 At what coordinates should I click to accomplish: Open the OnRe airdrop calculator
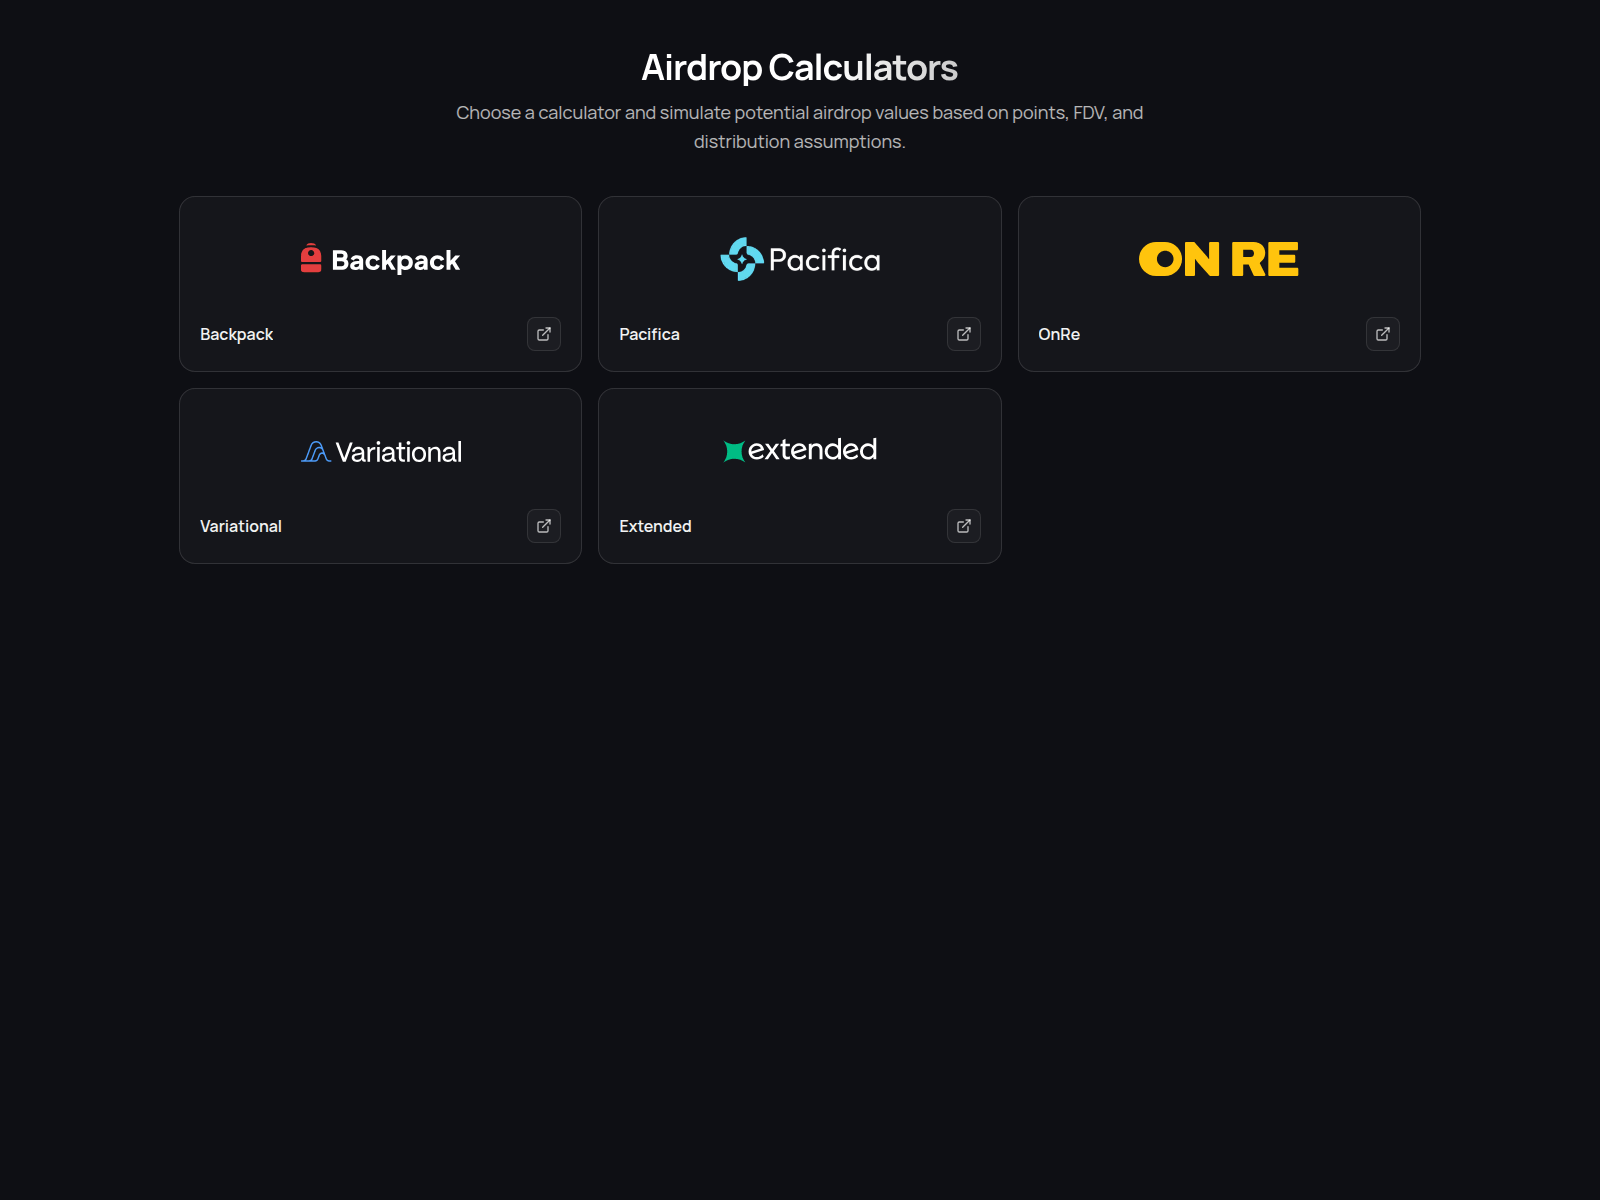point(1219,283)
